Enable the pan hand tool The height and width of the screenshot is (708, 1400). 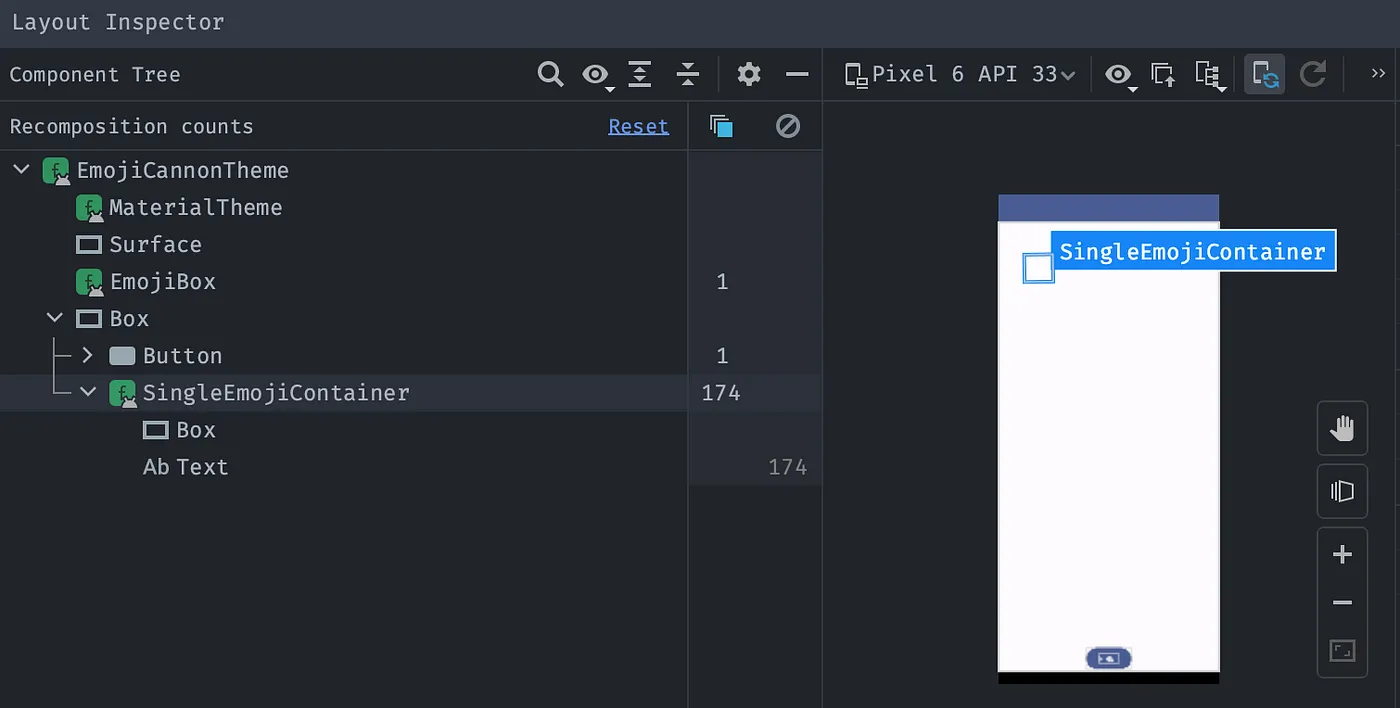point(1342,430)
